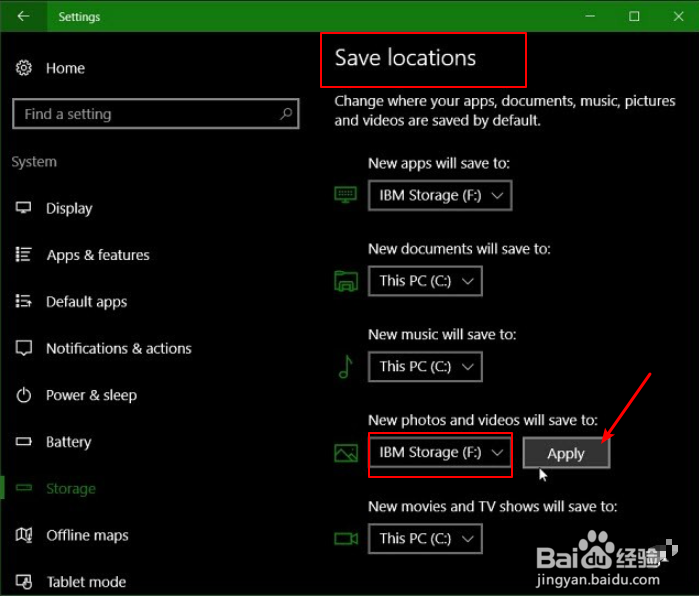
Task: Open Default apps page
Action: pyautogui.click(x=86, y=302)
